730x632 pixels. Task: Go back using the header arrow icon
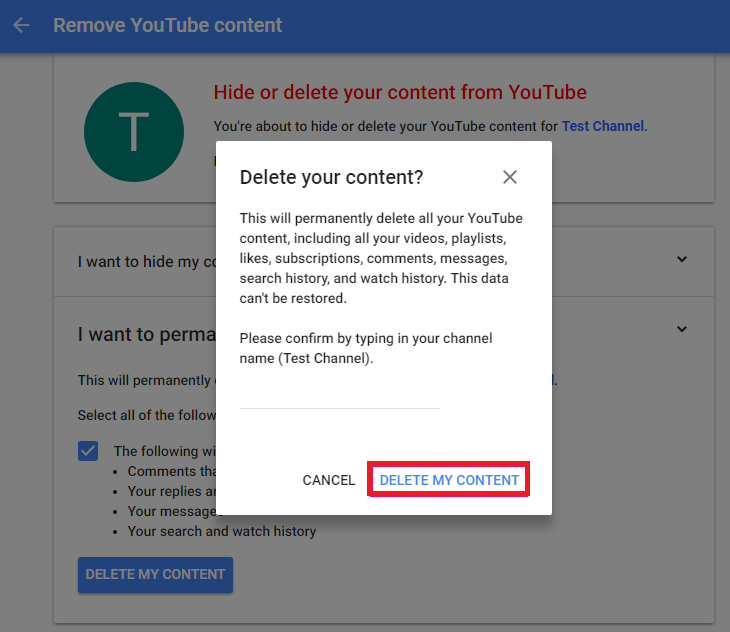(21, 25)
